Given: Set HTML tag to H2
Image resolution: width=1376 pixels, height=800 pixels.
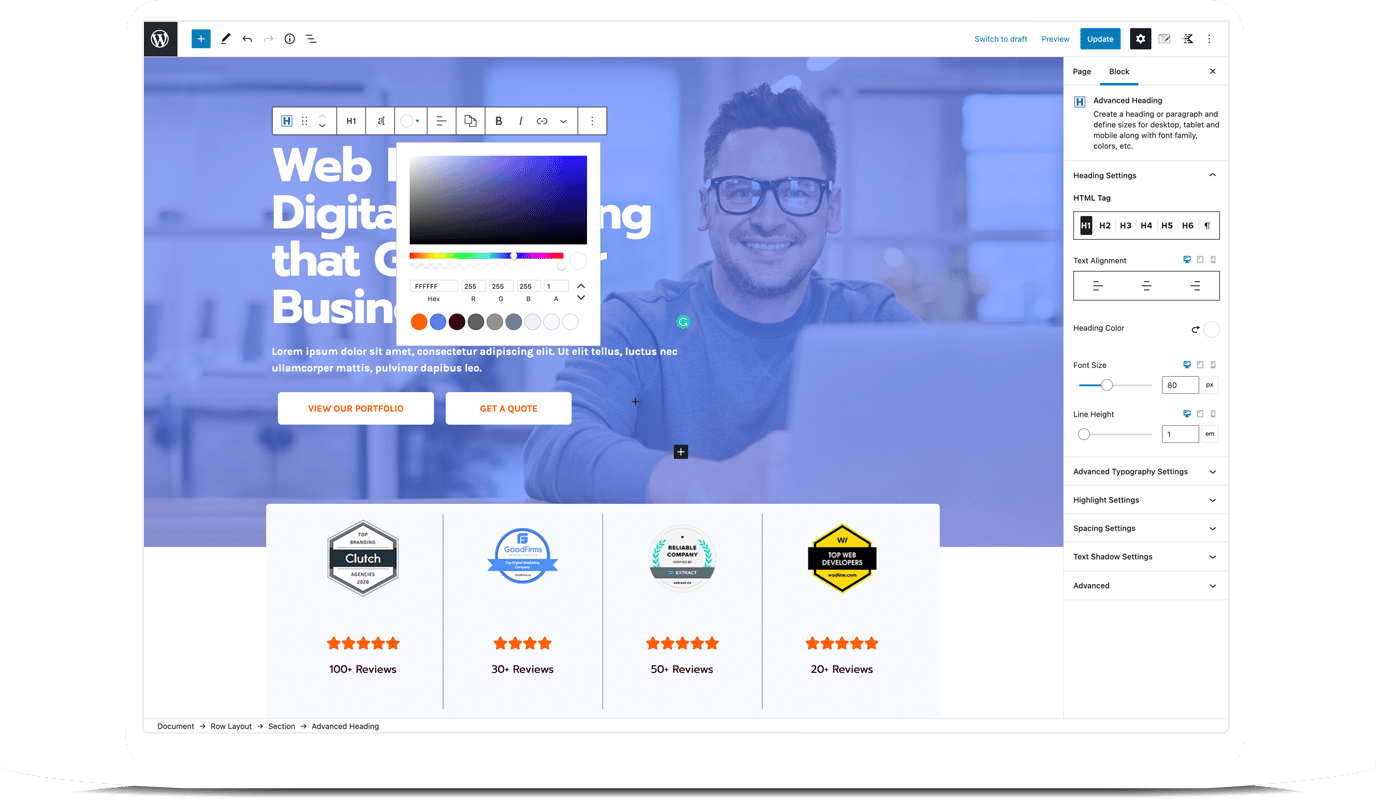Looking at the screenshot, I should pyautogui.click(x=1105, y=226).
